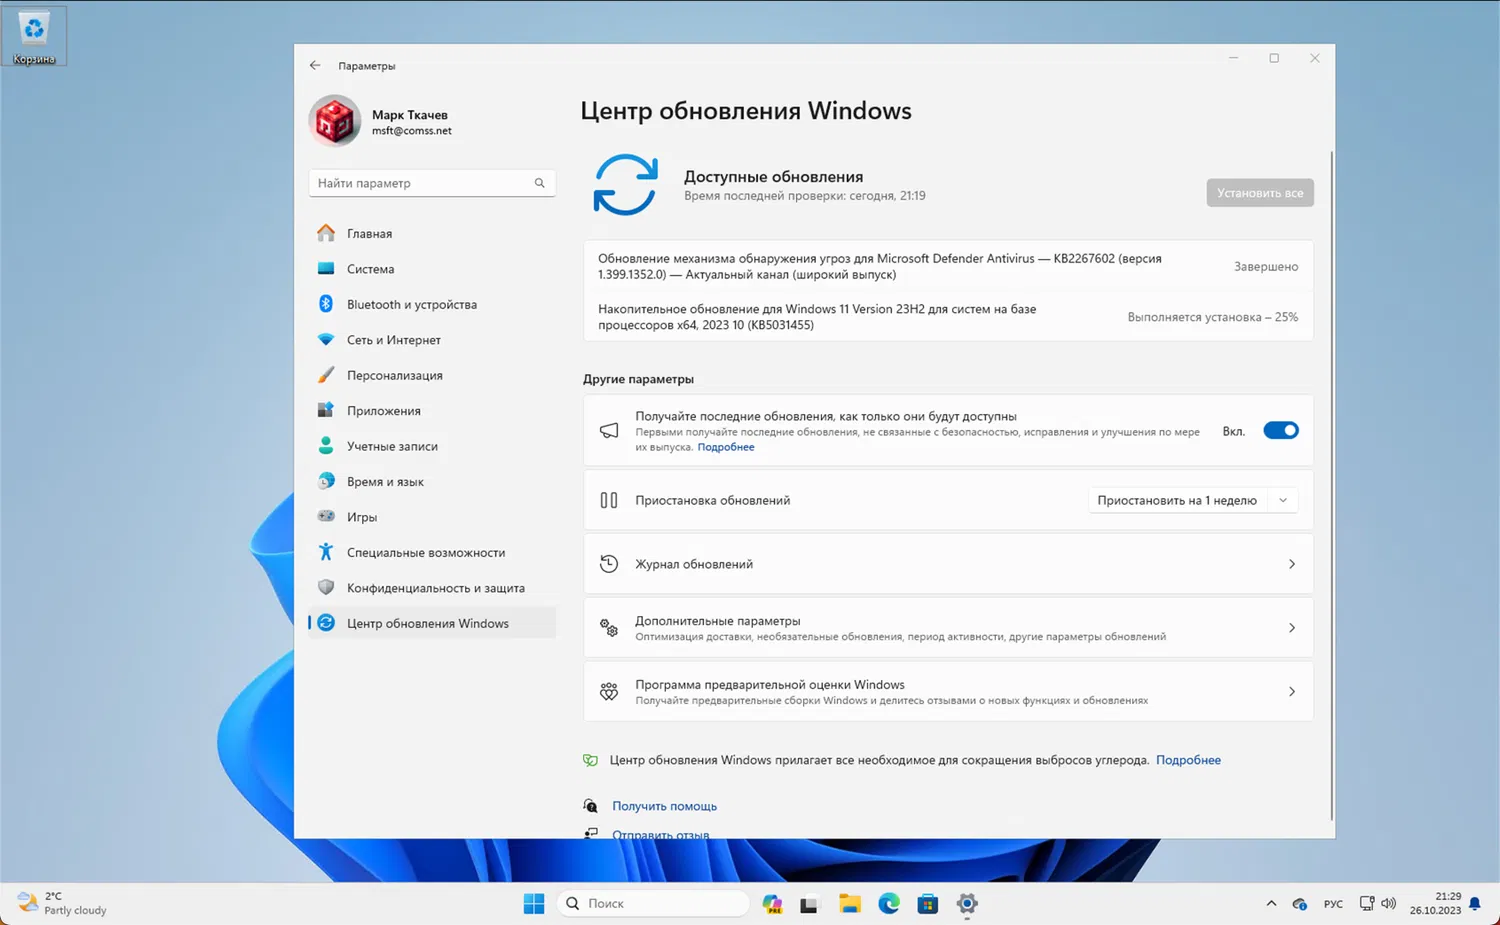Show hidden tray icons chevron
Image resolution: width=1500 pixels, height=925 pixels.
pos(1271,903)
